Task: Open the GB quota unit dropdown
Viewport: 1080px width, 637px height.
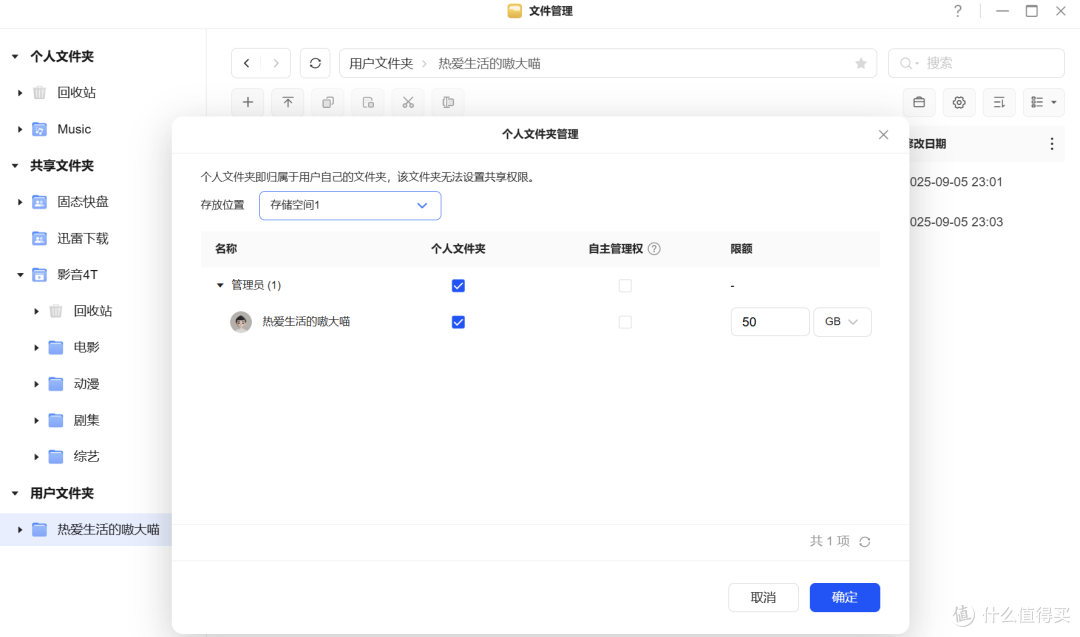Action: (x=842, y=322)
